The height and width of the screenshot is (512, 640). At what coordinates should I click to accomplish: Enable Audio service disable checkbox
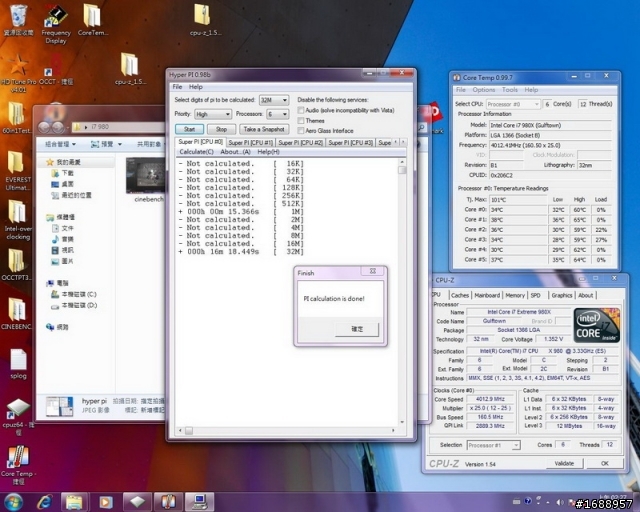tap(301, 110)
